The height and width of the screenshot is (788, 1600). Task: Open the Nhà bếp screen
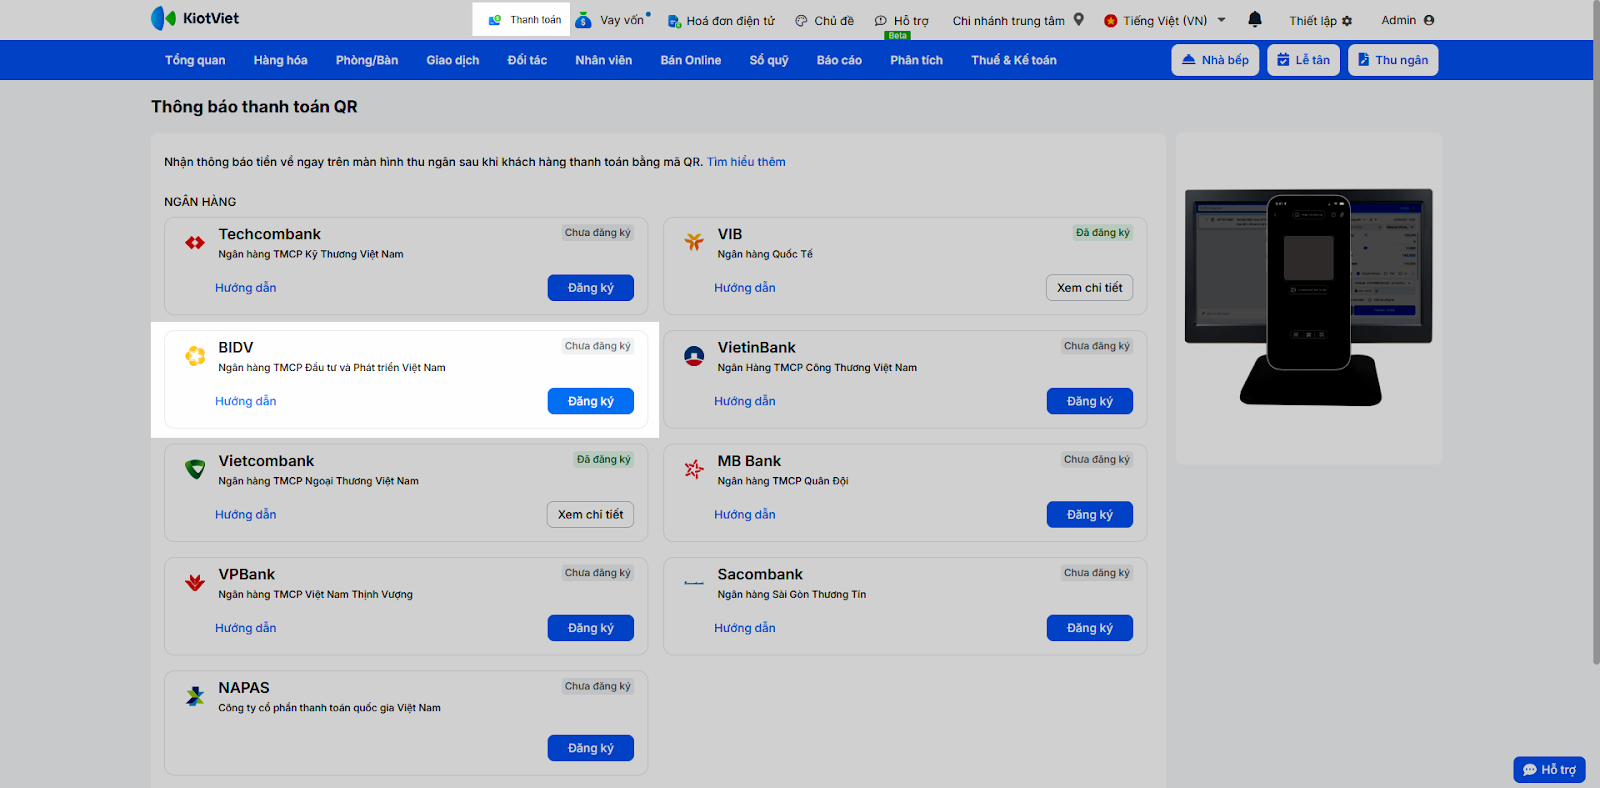click(1215, 60)
